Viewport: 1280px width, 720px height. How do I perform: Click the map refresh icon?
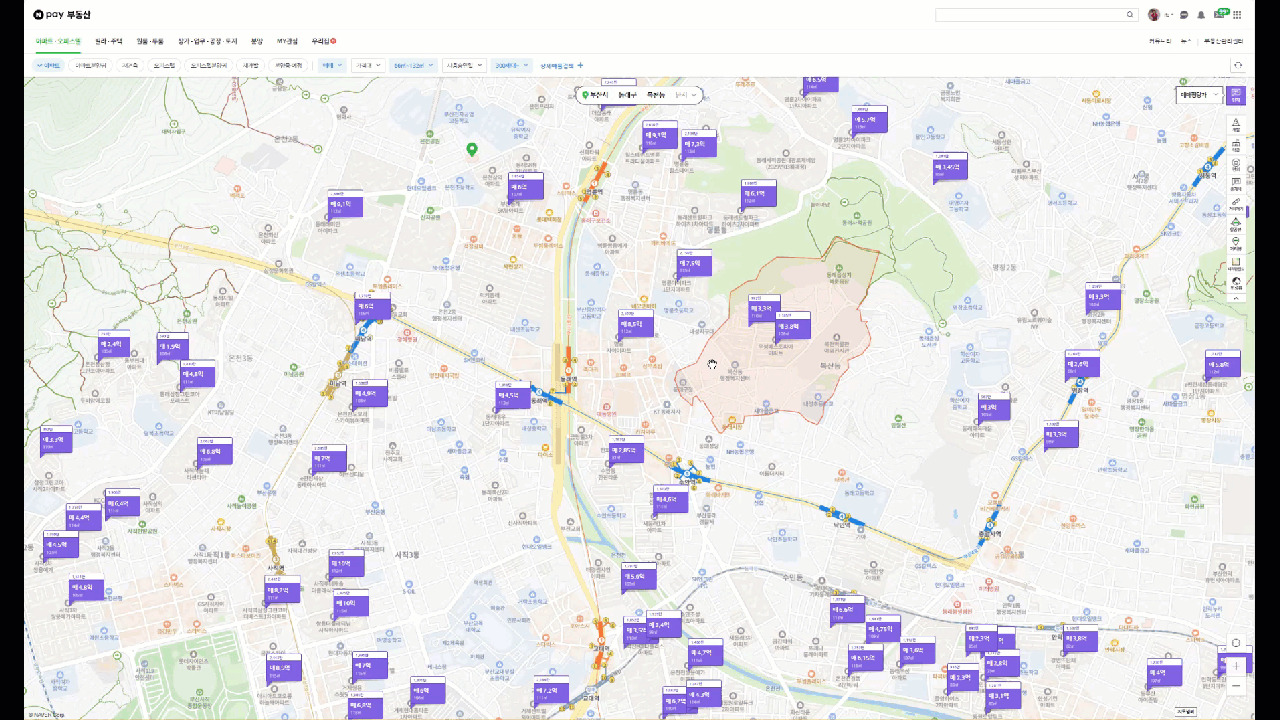(x=1238, y=65)
